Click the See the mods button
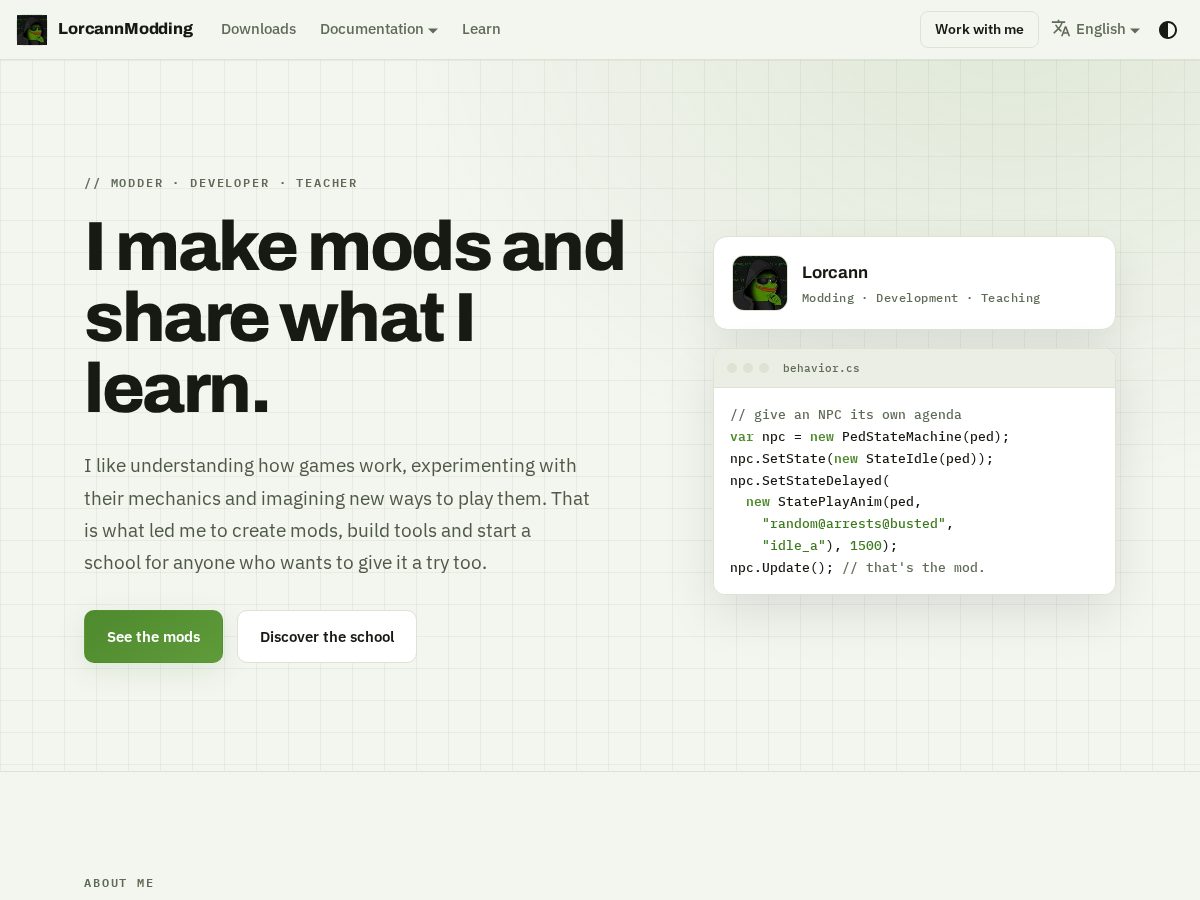Viewport: 1200px width, 900px height. pyautogui.click(x=153, y=636)
